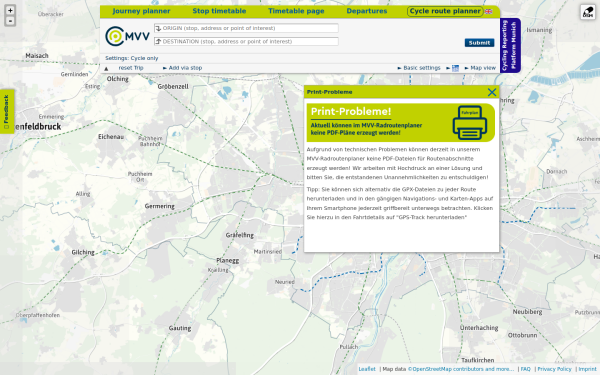
Task: Click the Neubiberg map label
Action: click(x=527, y=312)
